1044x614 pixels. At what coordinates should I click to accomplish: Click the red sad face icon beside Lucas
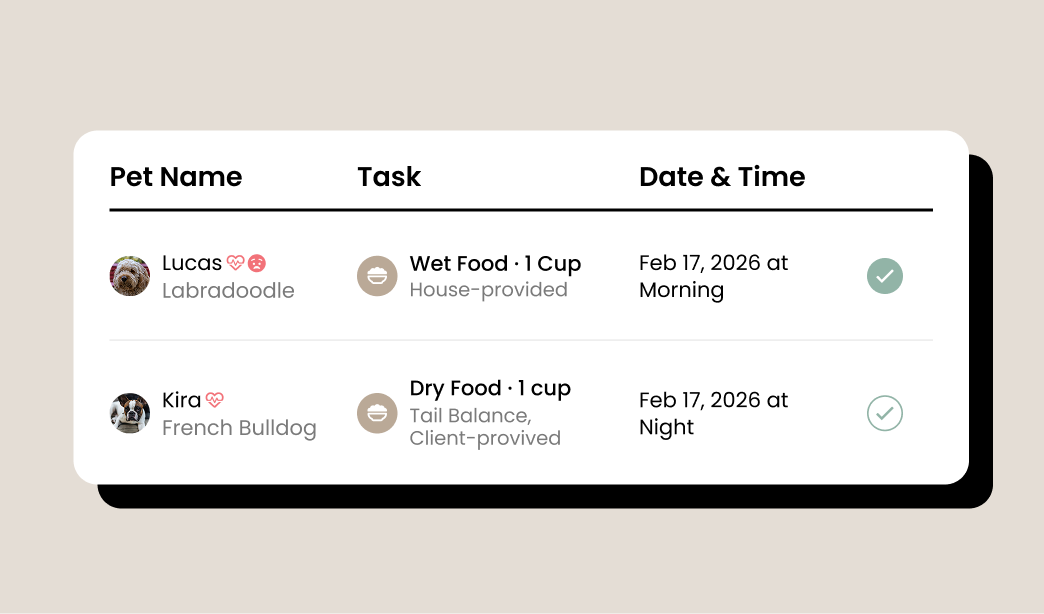257,264
